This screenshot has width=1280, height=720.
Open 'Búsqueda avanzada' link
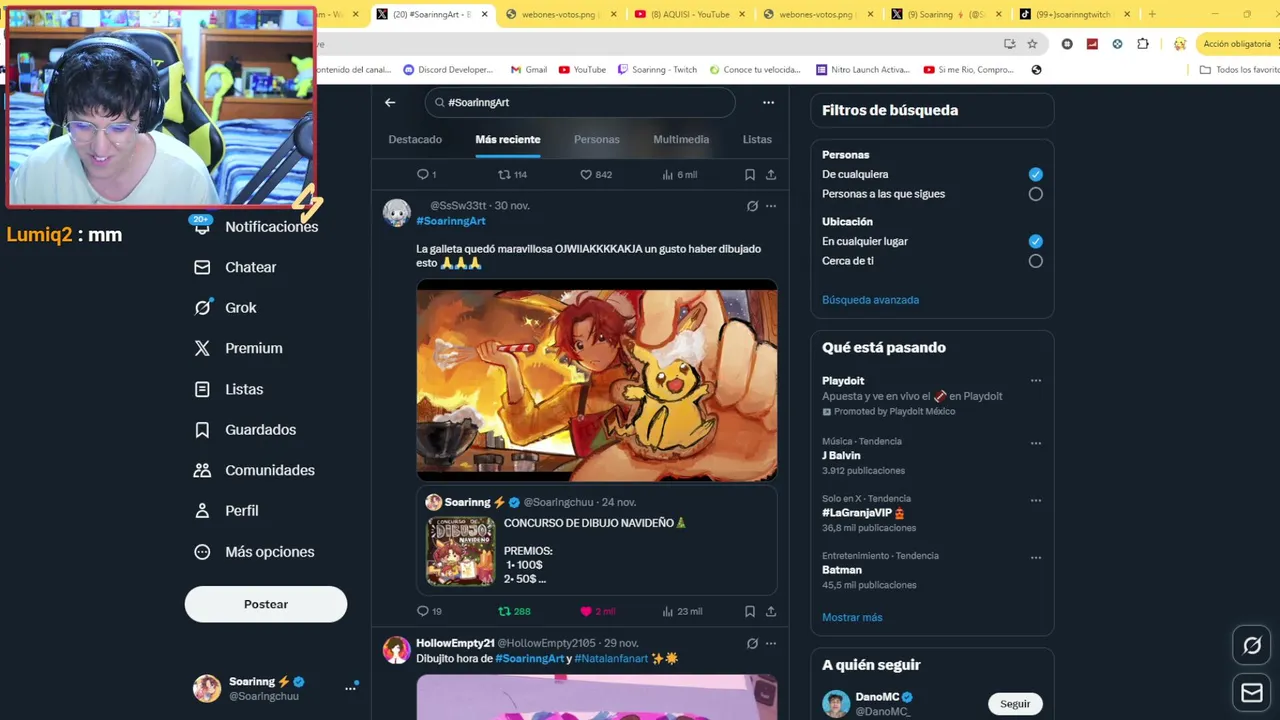click(x=870, y=300)
